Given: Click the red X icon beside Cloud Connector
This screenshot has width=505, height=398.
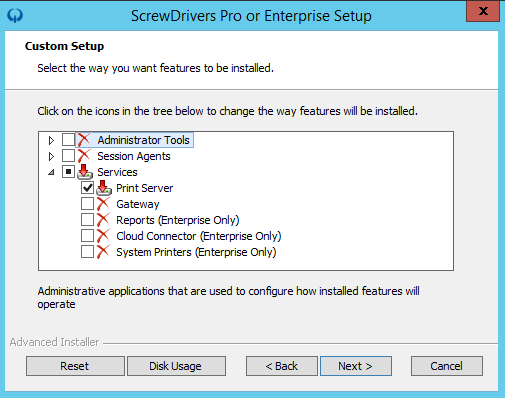Looking at the screenshot, I should click(x=103, y=236).
